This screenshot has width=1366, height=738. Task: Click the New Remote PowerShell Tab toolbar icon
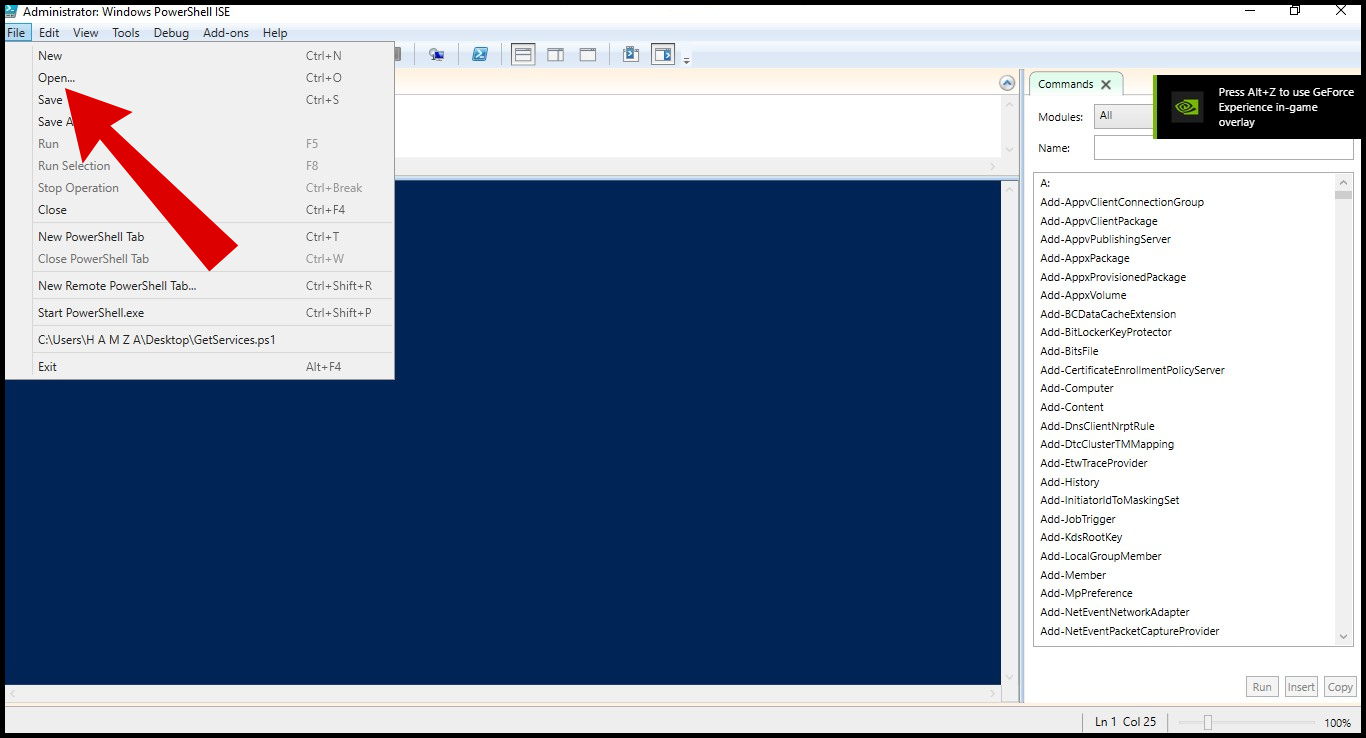[x=437, y=55]
